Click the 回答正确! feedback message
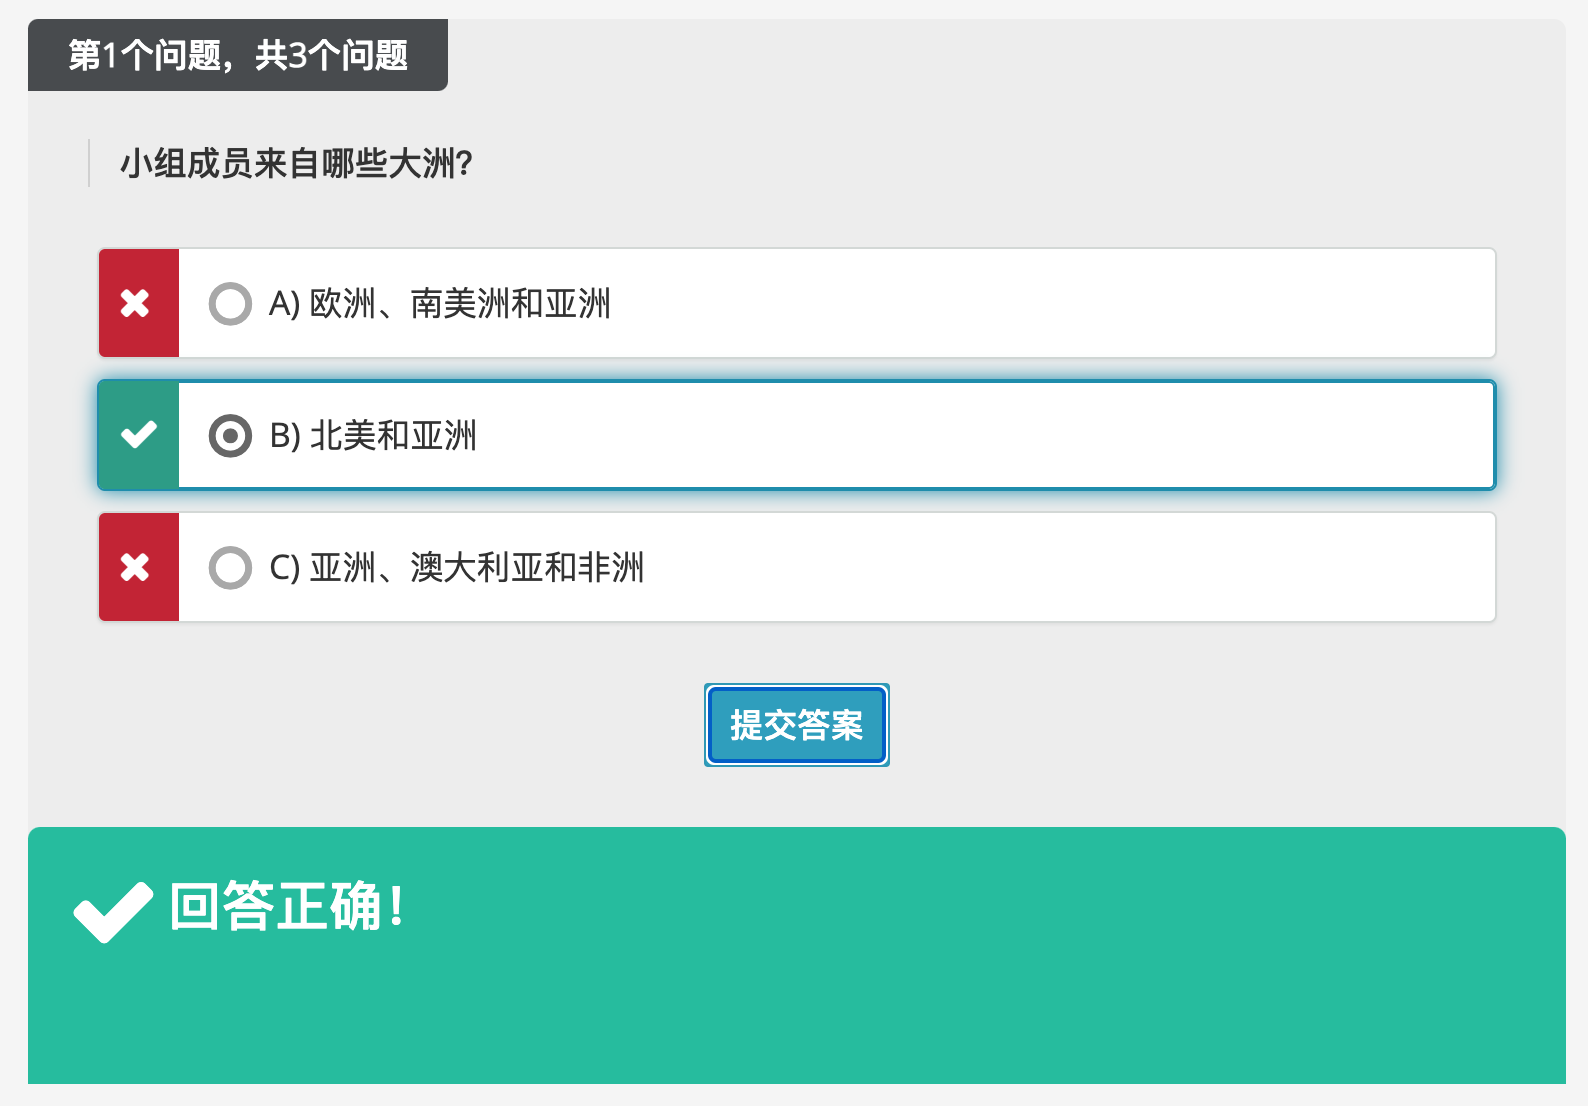This screenshot has height=1106, width=1588. [287, 907]
